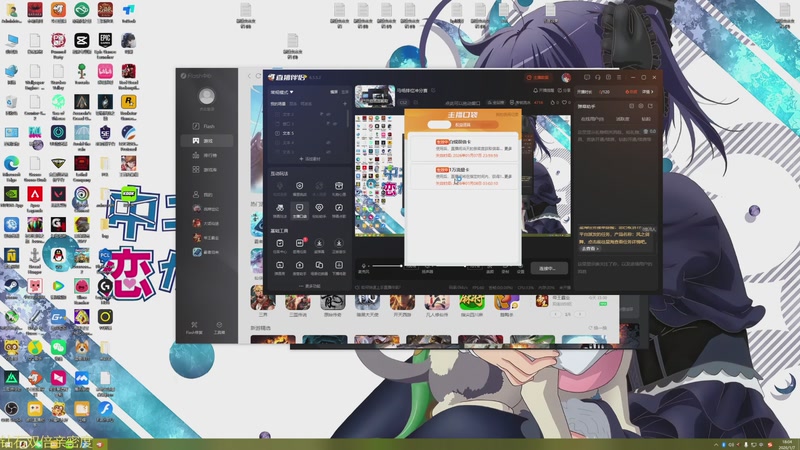Toggle visibility eye of the bottom source row
Viewport: 800px width, 450px height.
pyautogui.click(x=328, y=152)
